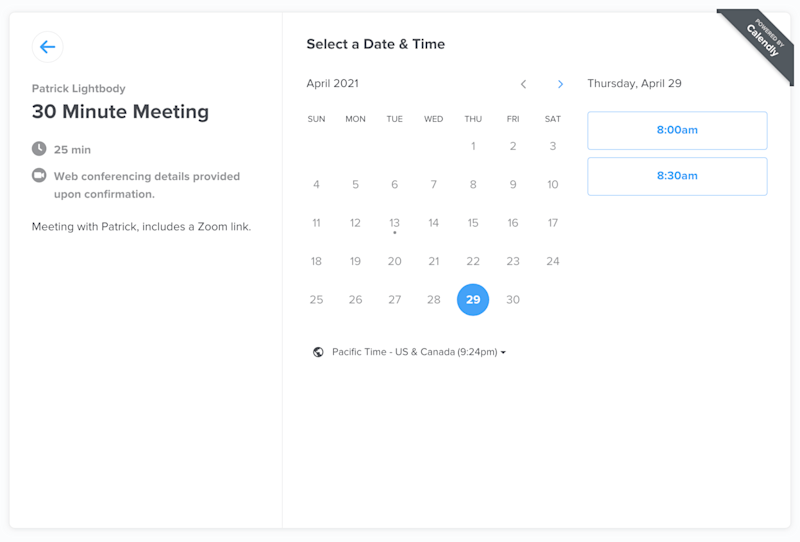Click on April 1 in the calendar
800x542 pixels.
tap(473, 146)
